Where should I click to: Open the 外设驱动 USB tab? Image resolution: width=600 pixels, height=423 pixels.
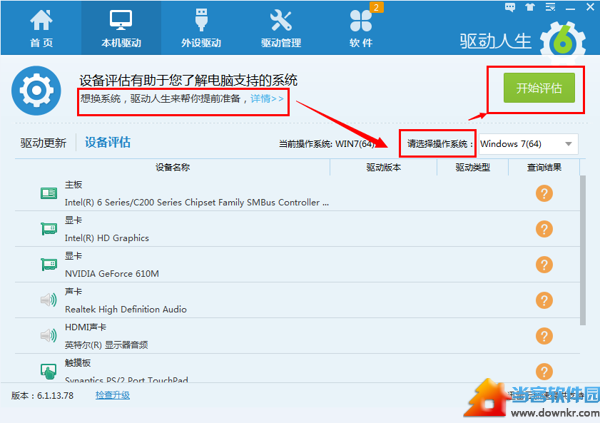(199, 28)
